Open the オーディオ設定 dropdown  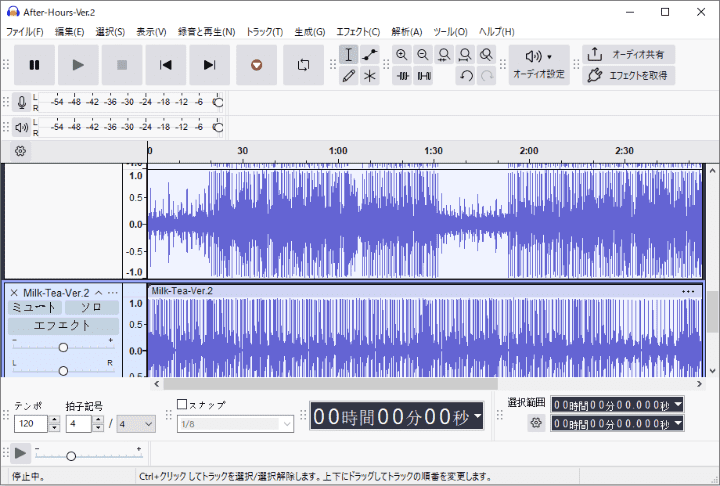539,64
